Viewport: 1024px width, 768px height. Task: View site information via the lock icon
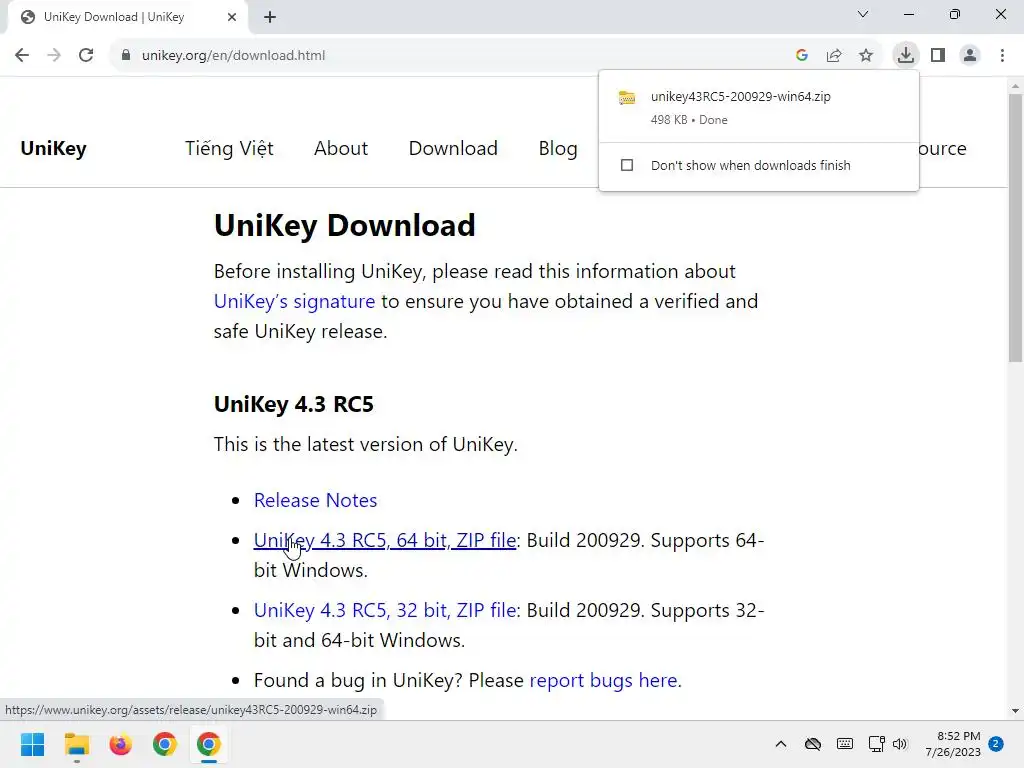point(126,56)
